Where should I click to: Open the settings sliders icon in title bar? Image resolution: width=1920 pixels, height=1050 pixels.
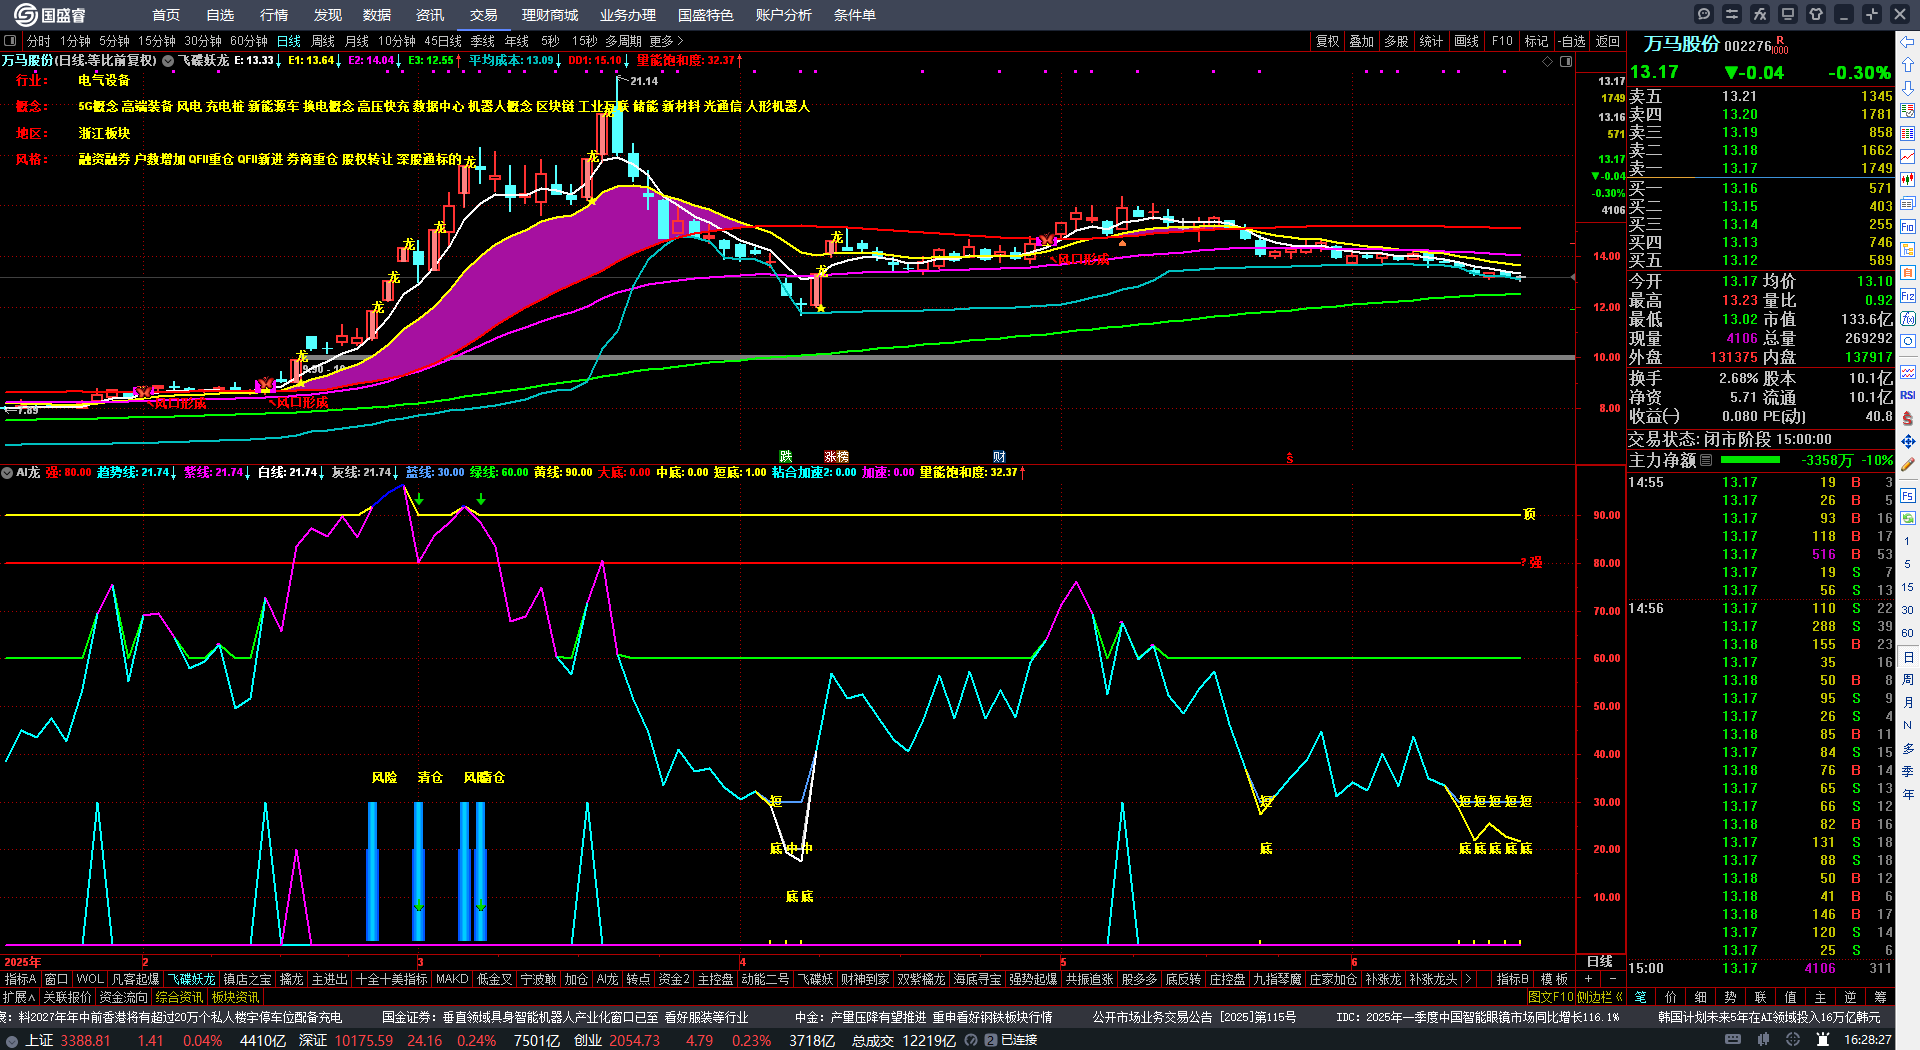(1732, 14)
